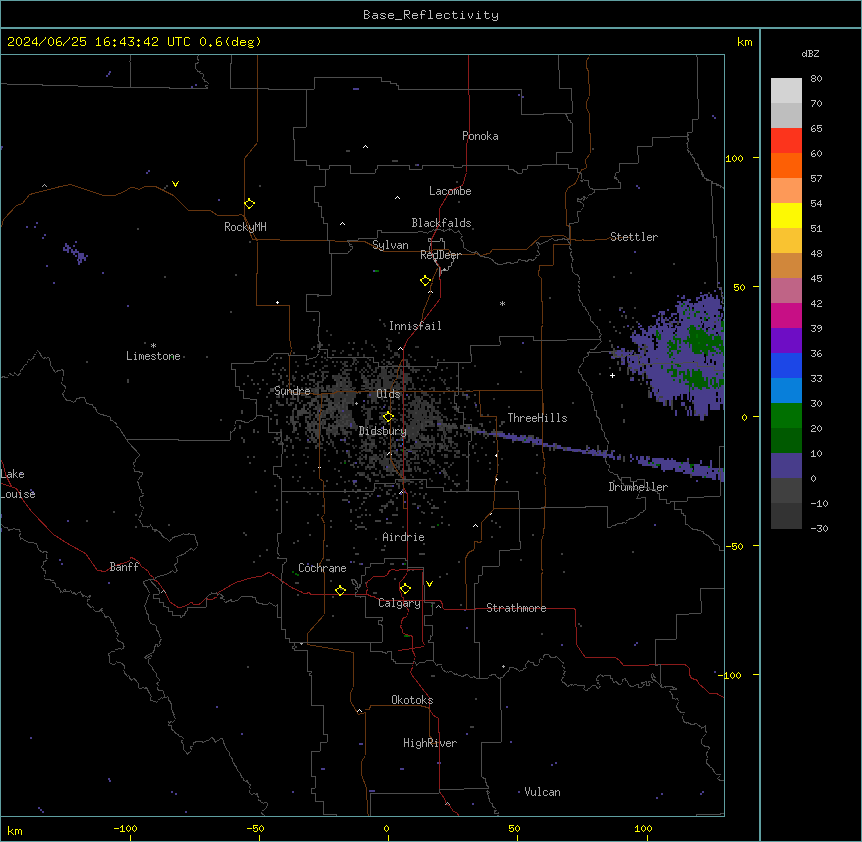
Task: Click the HighRiver city label
Action: pos(430,743)
